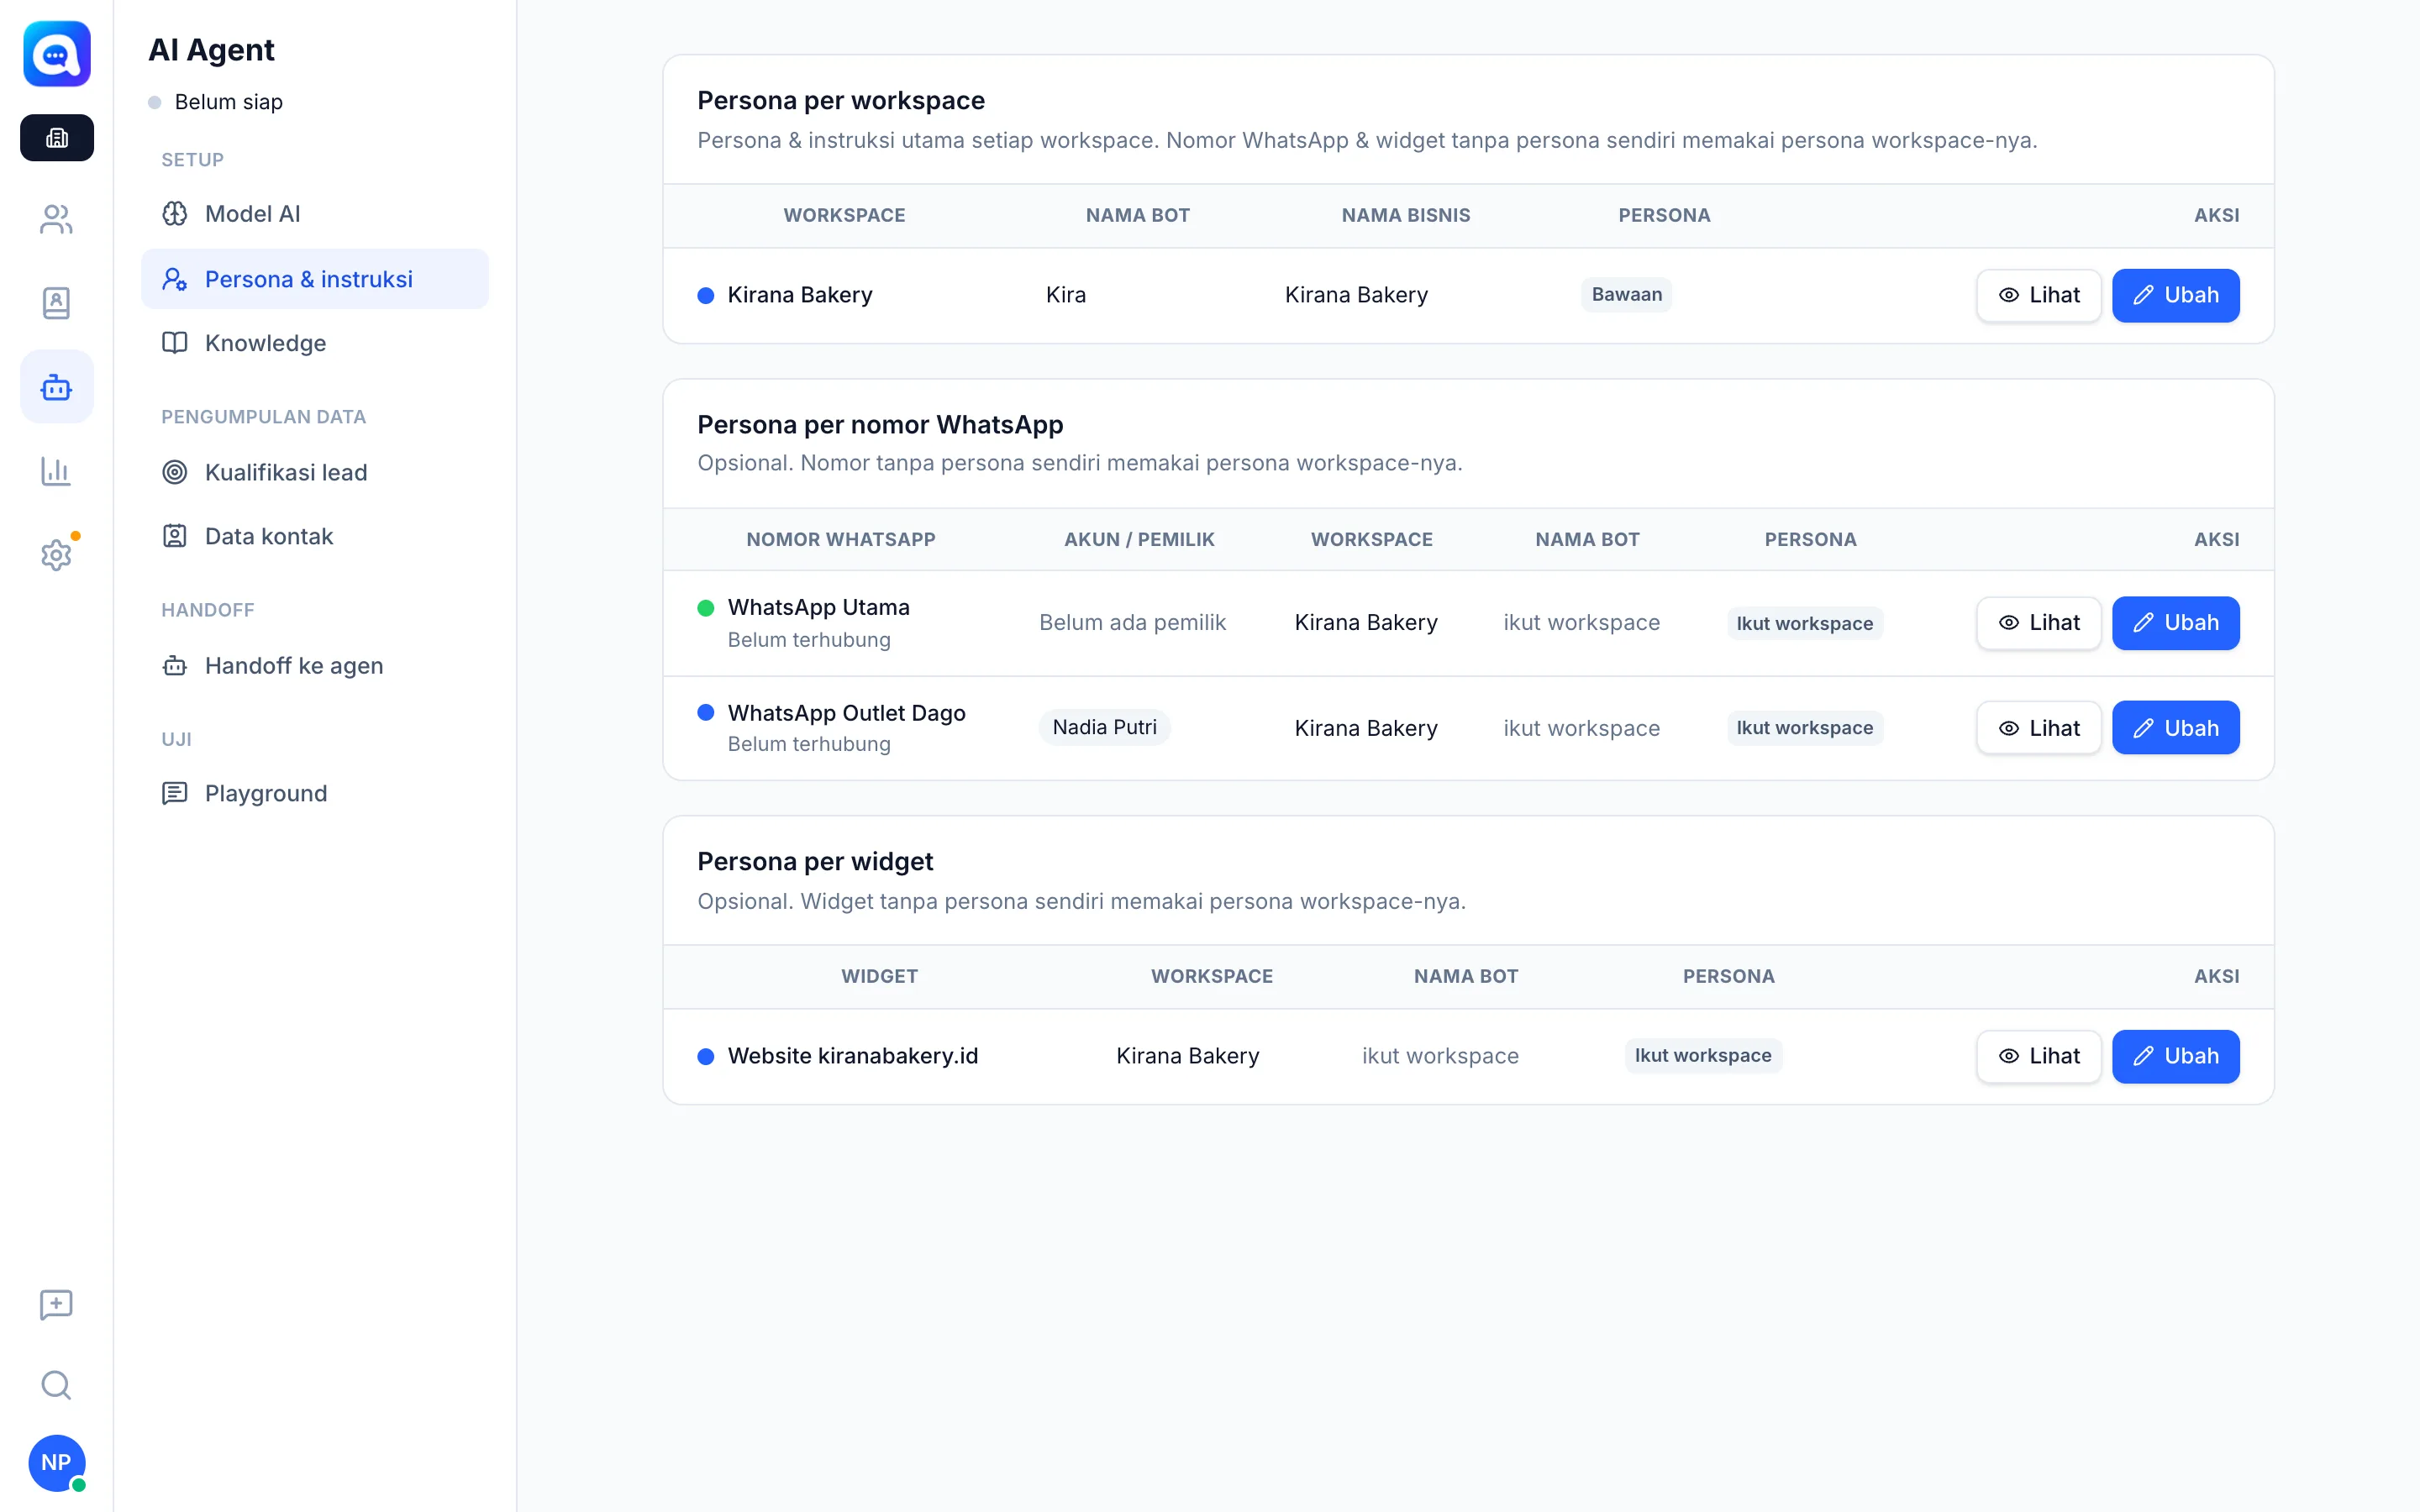Click Lihat for WhatsApp Utama
This screenshot has width=2420, height=1512.
point(2039,623)
